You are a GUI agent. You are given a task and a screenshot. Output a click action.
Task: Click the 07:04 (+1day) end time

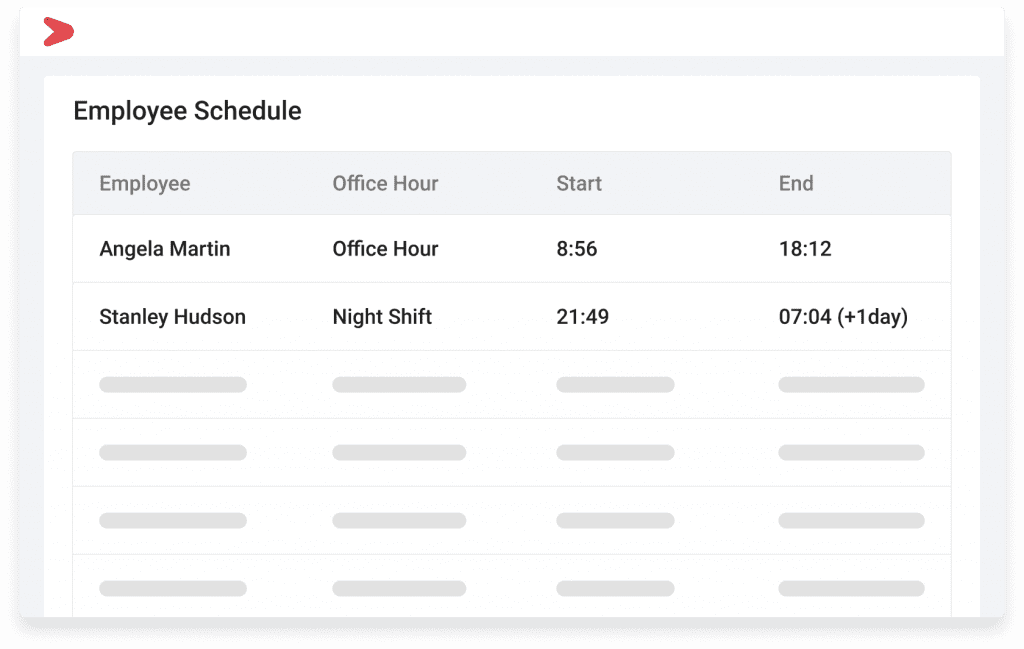tap(843, 316)
